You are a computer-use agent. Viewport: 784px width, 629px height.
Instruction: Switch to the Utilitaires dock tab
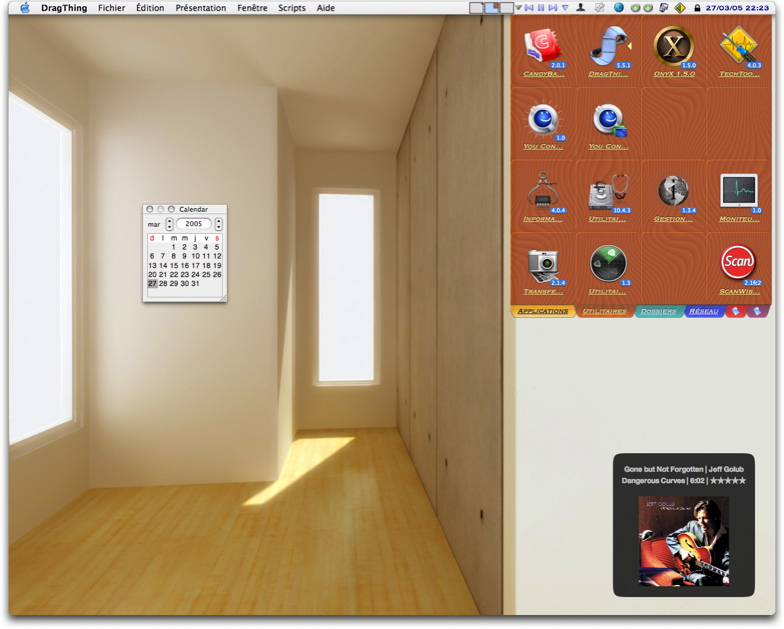[605, 312]
